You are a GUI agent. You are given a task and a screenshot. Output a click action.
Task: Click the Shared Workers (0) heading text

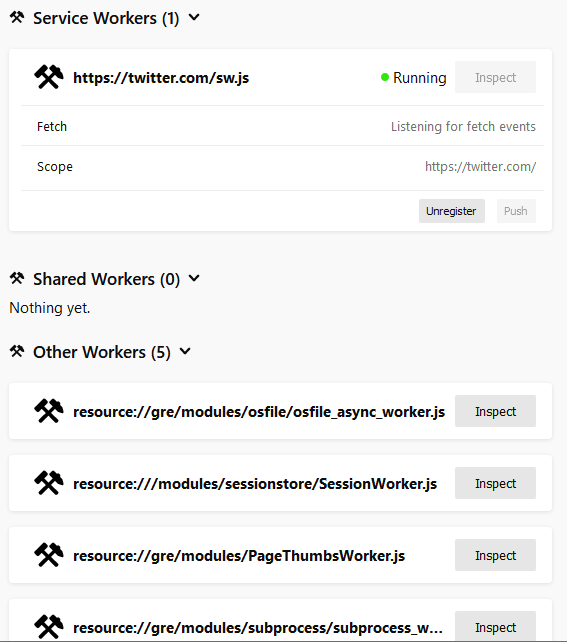click(x=106, y=279)
